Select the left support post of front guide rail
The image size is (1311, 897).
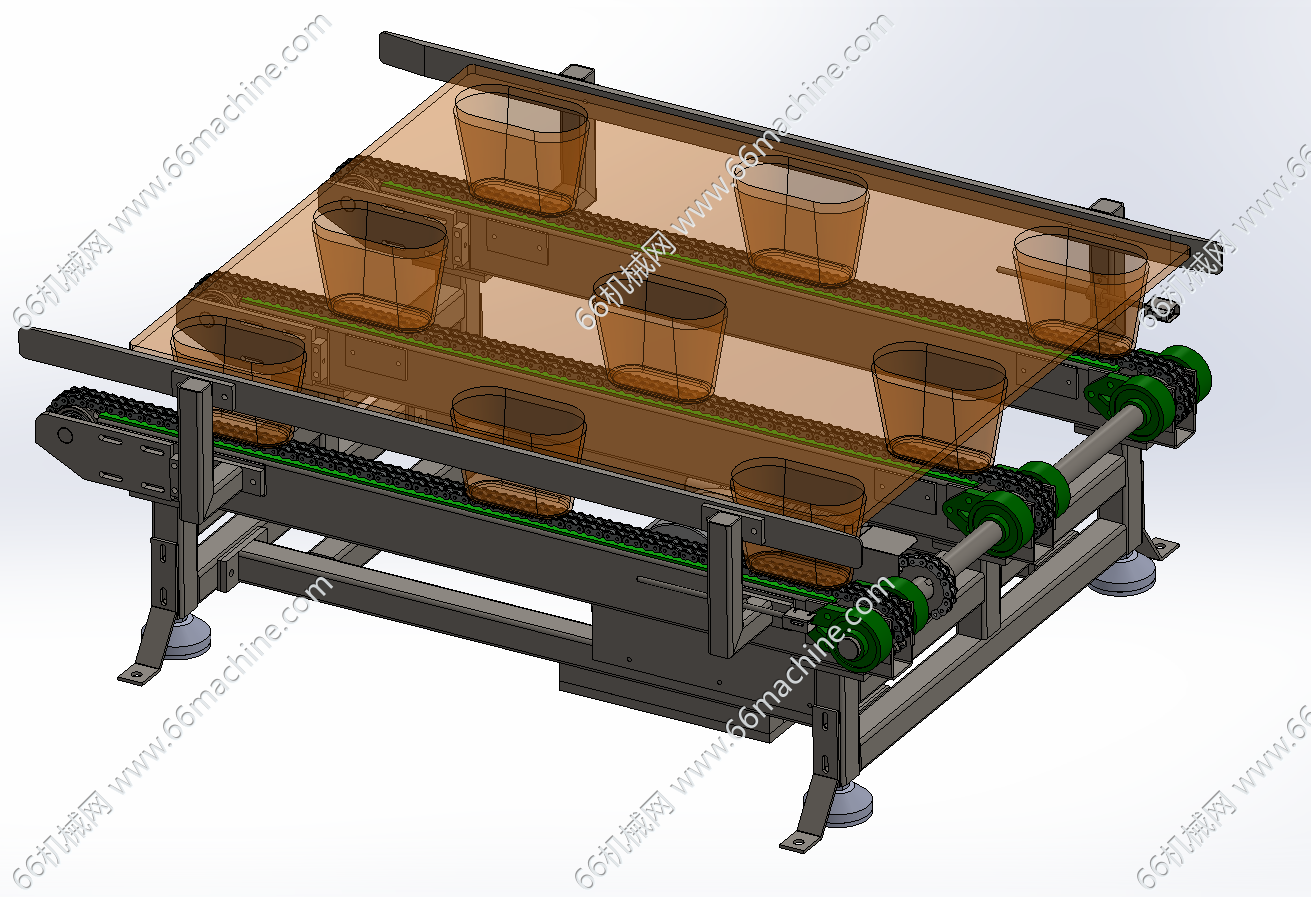point(195,450)
